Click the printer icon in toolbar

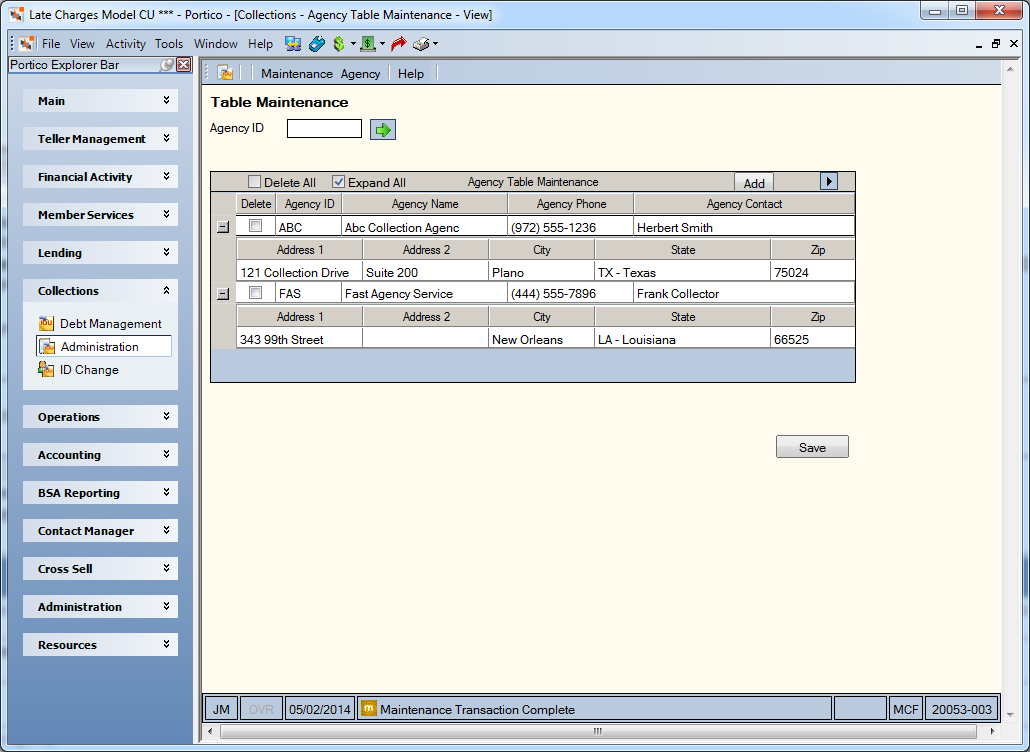click(421, 44)
